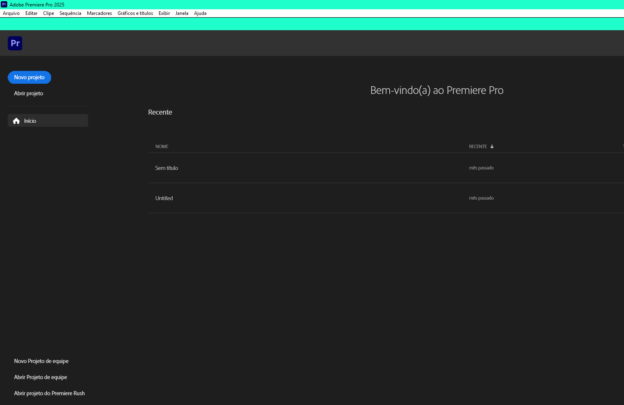Click the Adobe Premiere Pro title bar icon
The height and width of the screenshot is (405, 624).
tap(4, 4)
